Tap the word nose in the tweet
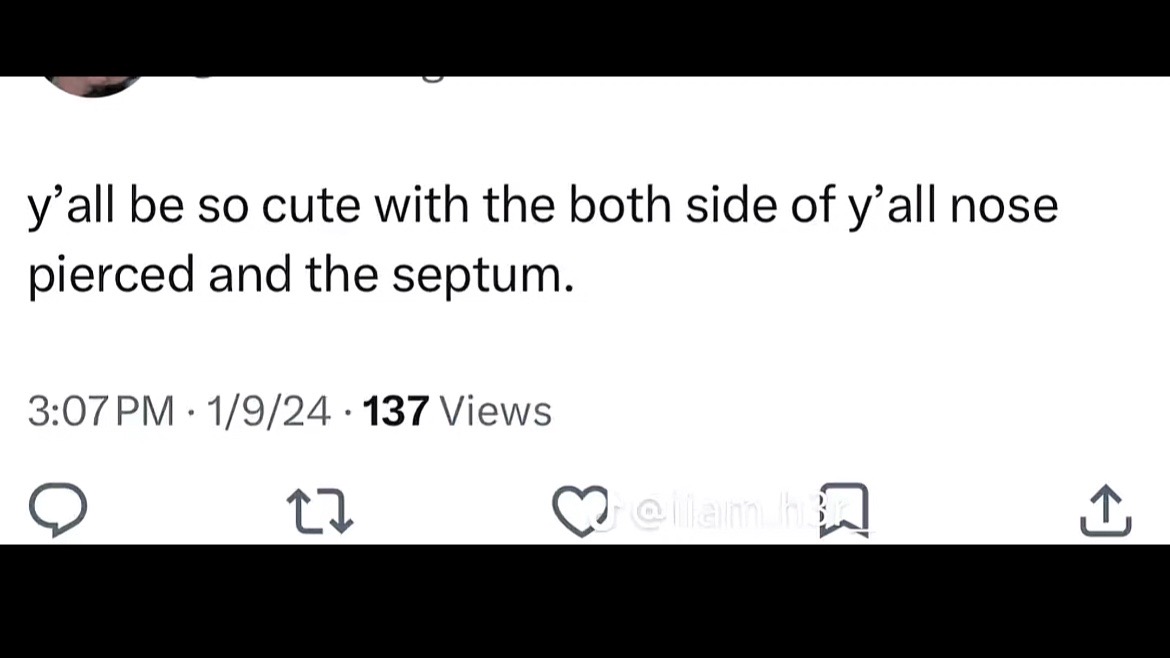The image size is (1170, 658). tap(1004, 207)
